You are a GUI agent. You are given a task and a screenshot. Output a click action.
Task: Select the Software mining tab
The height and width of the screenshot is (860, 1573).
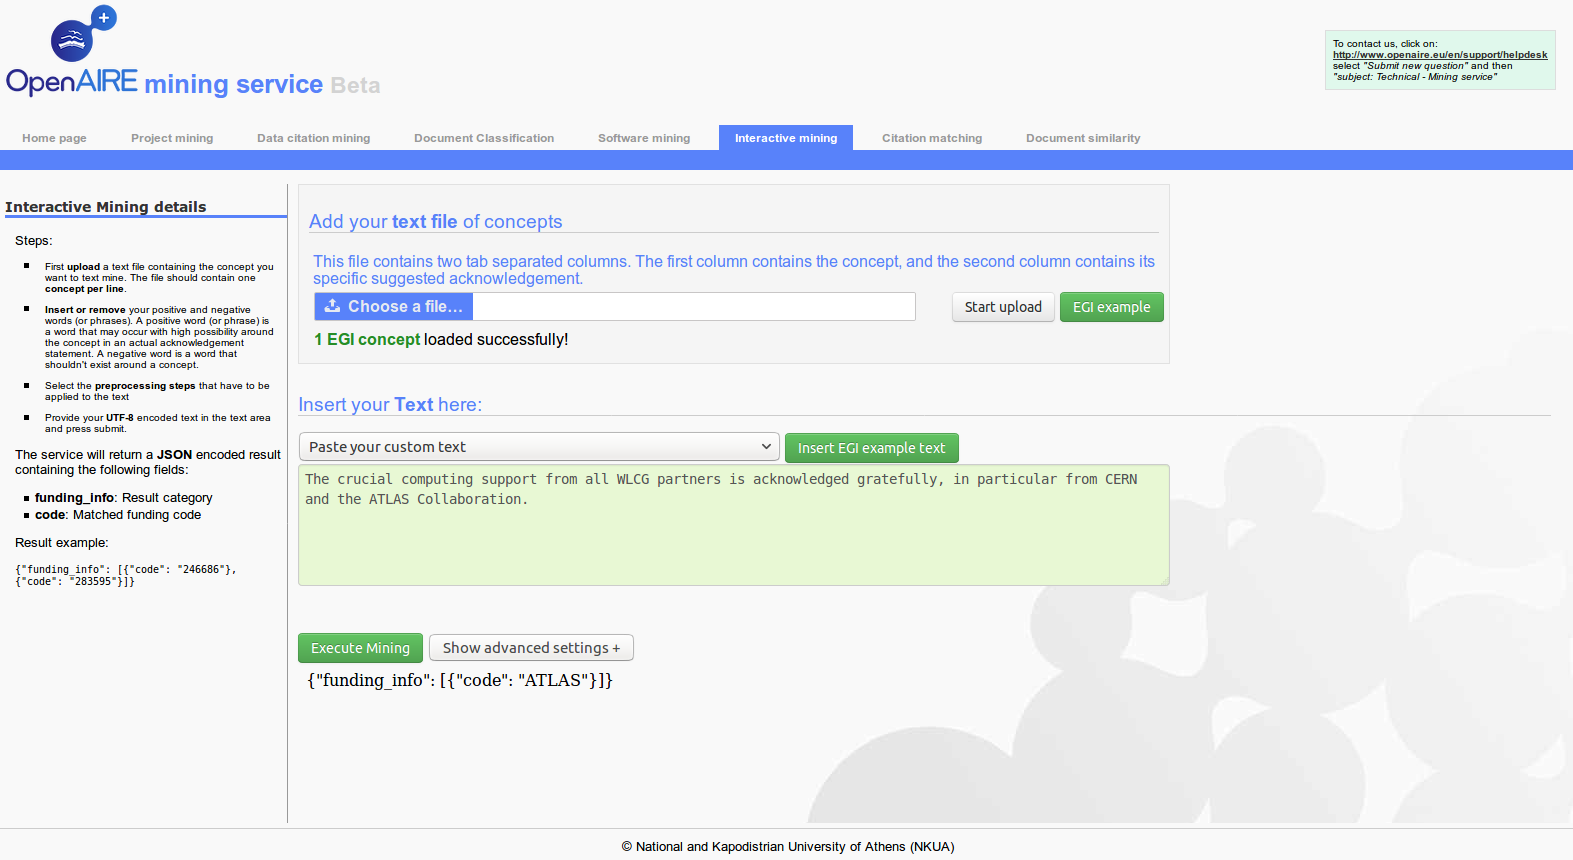644,138
